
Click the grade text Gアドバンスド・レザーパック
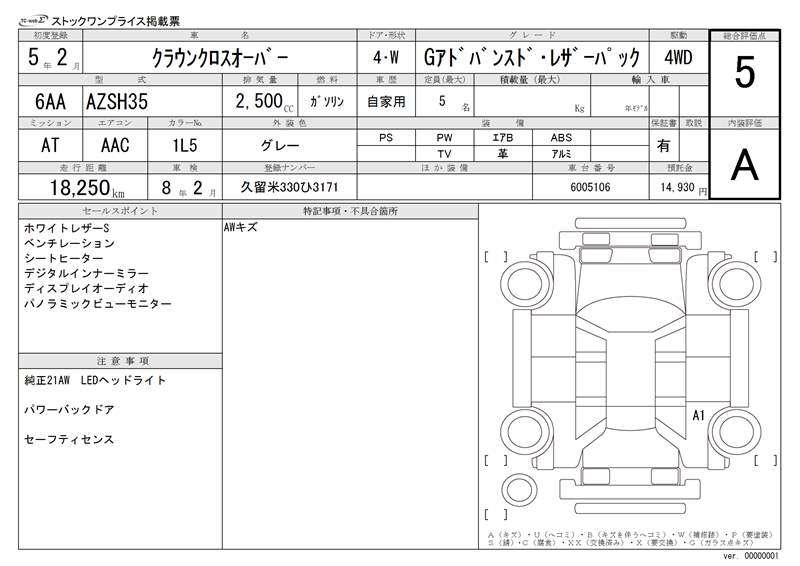(x=531, y=57)
